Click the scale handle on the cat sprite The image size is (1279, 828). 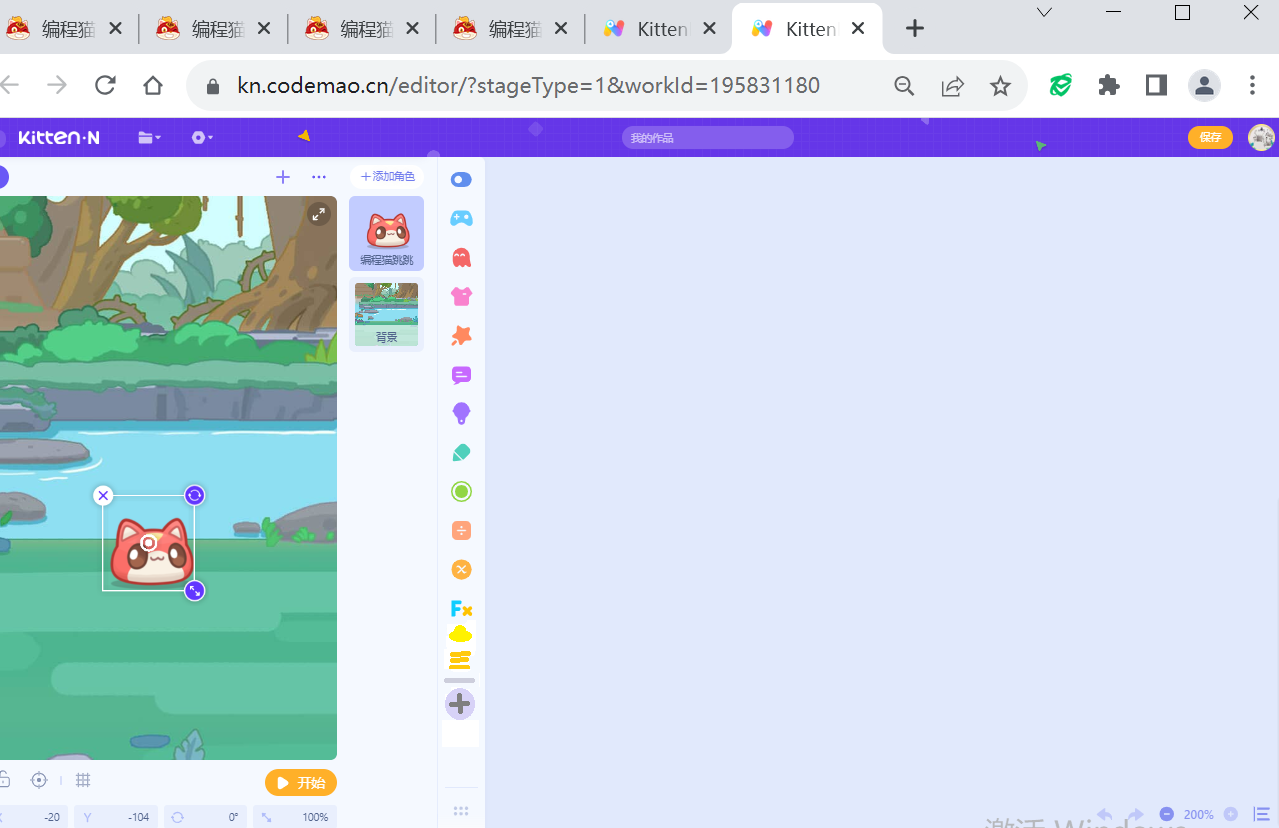(195, 591)
